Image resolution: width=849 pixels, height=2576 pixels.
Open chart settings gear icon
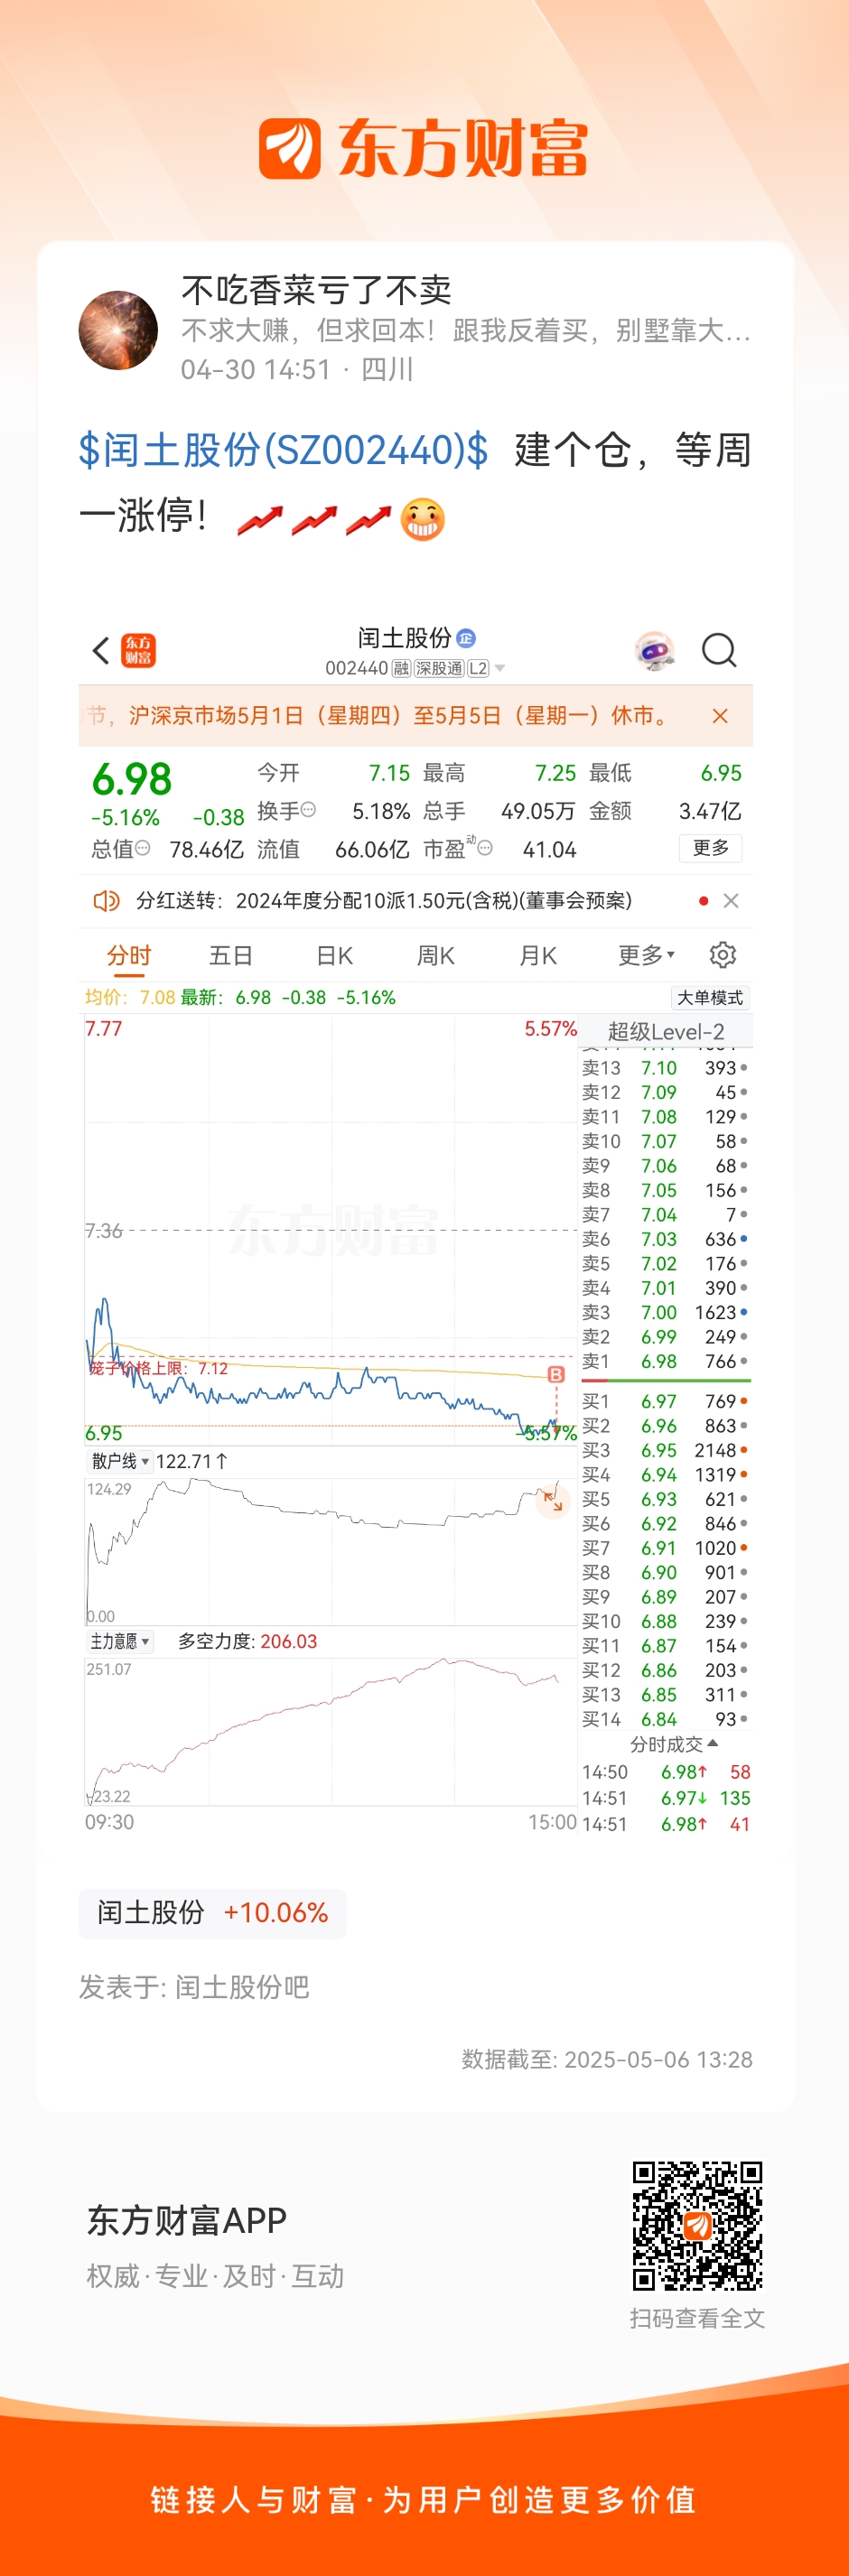point(722,955)
